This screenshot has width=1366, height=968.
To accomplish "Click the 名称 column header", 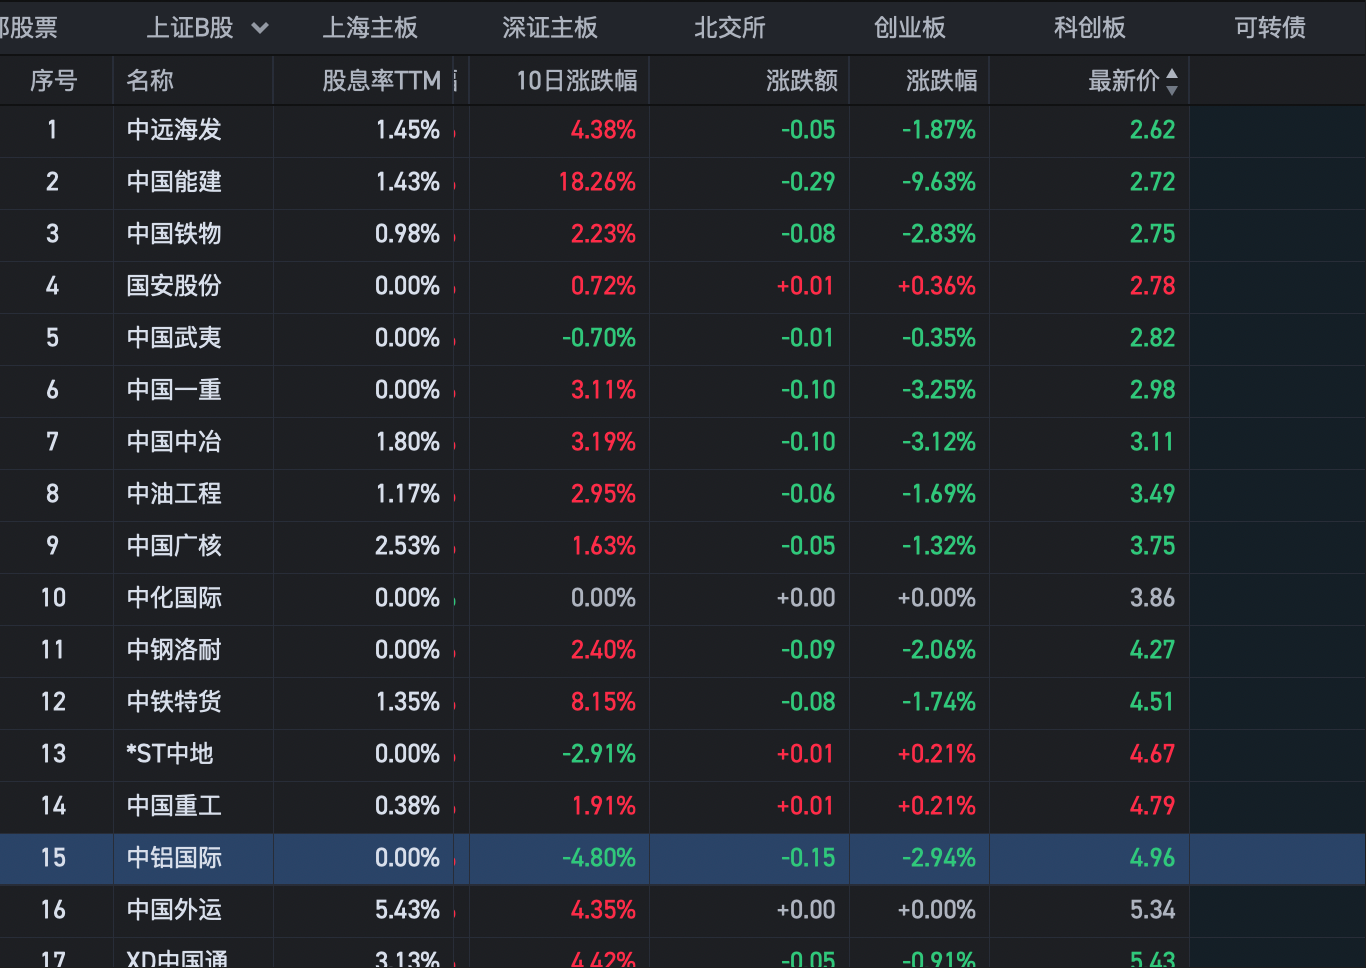I will pyautogui.click(x=150, y=81).
